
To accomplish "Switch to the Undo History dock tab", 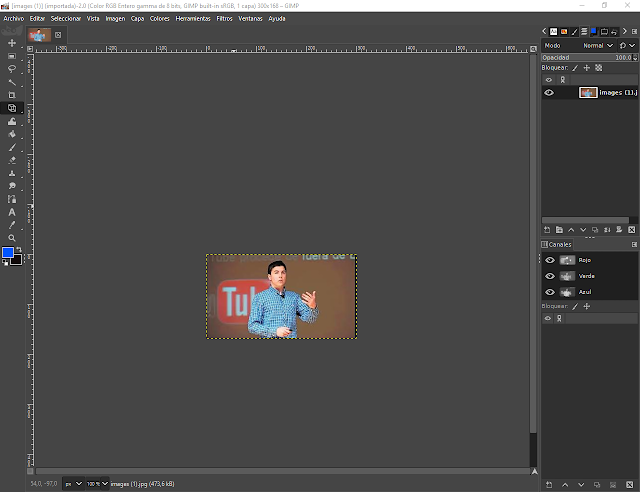I will 614,31.
